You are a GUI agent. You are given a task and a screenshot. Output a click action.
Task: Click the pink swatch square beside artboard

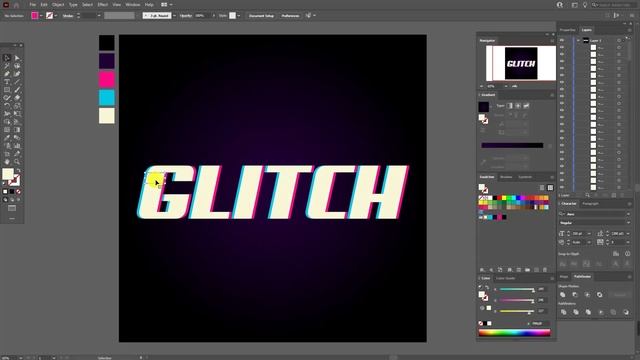click(x=107, y=79)
